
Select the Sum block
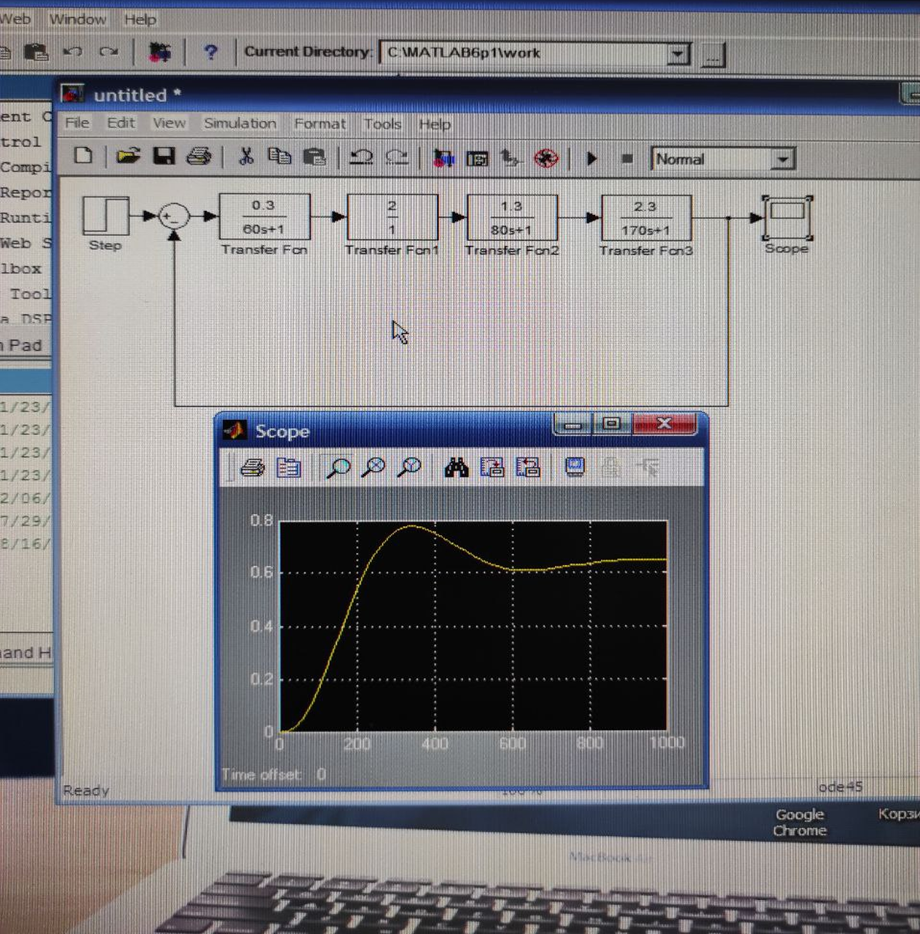pyautogui.click(x=174, y=216)
